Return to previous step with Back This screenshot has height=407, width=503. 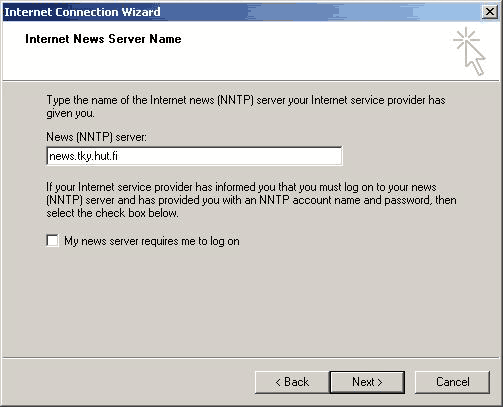coord(292,382)
